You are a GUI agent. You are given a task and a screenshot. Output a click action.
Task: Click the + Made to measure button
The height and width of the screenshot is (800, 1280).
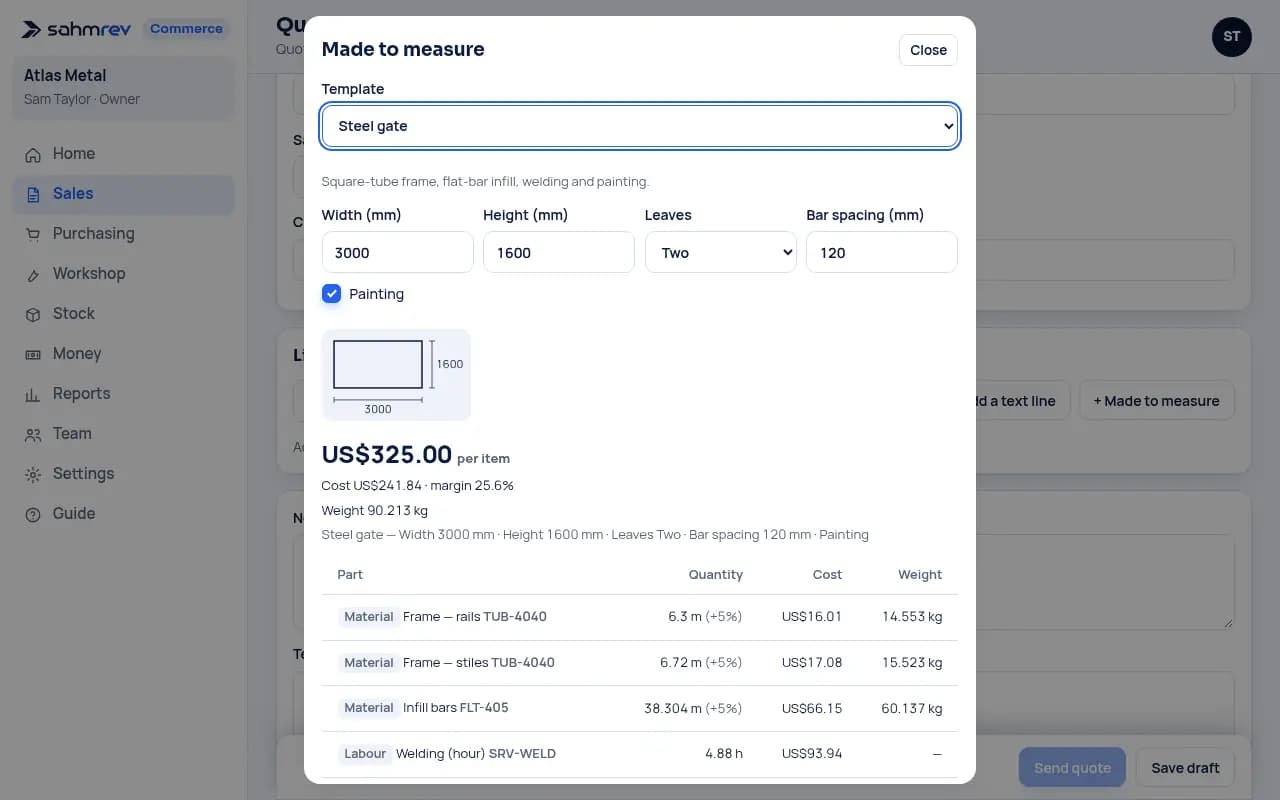click(1156, 401)
